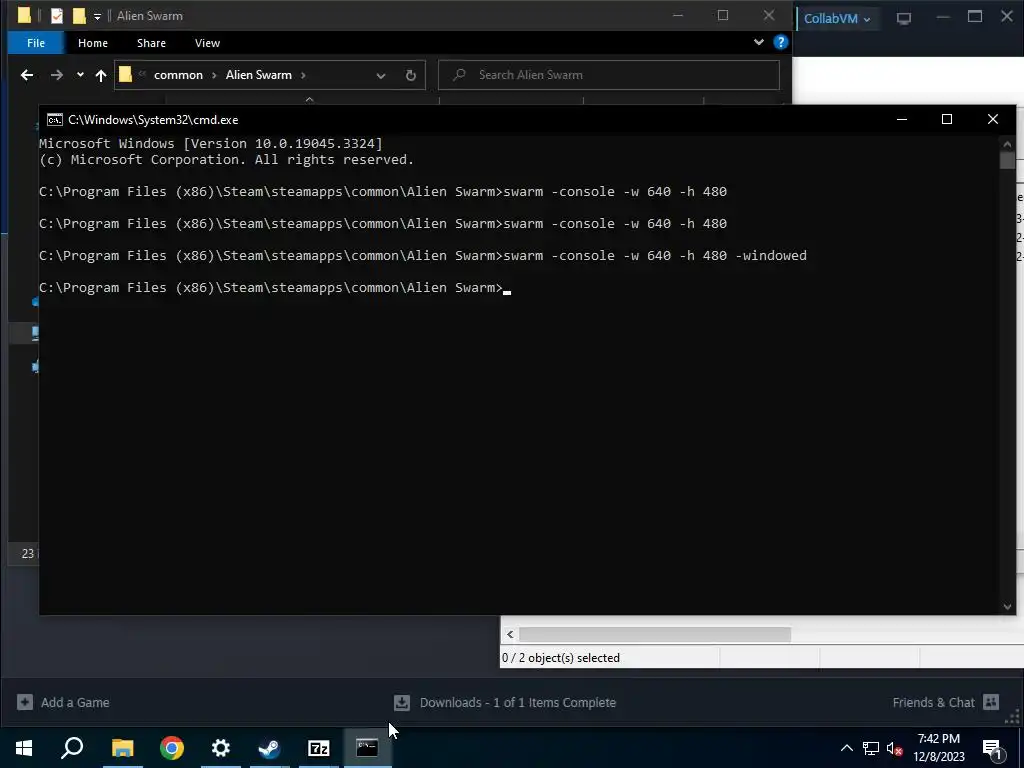The image size is (1024, 768).
Task: Click the monitor icon beside CollabVM
Action: 904,18
